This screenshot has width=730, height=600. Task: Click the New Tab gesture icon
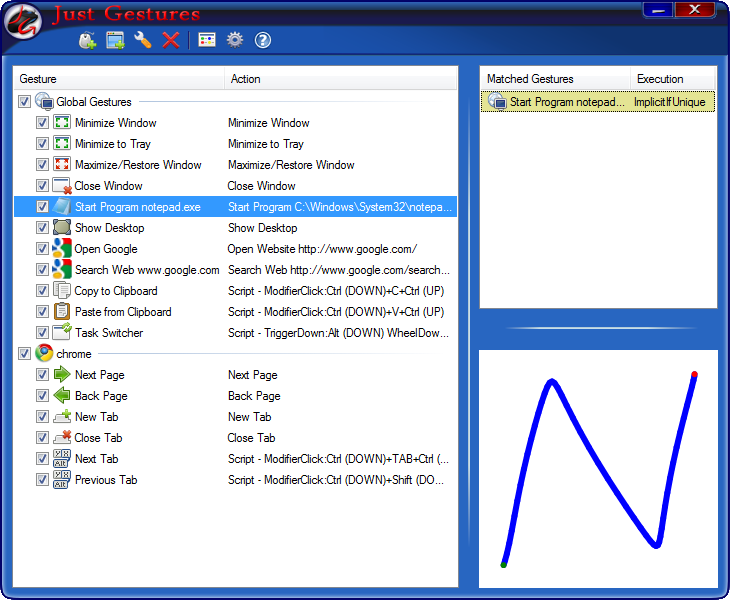62,416
